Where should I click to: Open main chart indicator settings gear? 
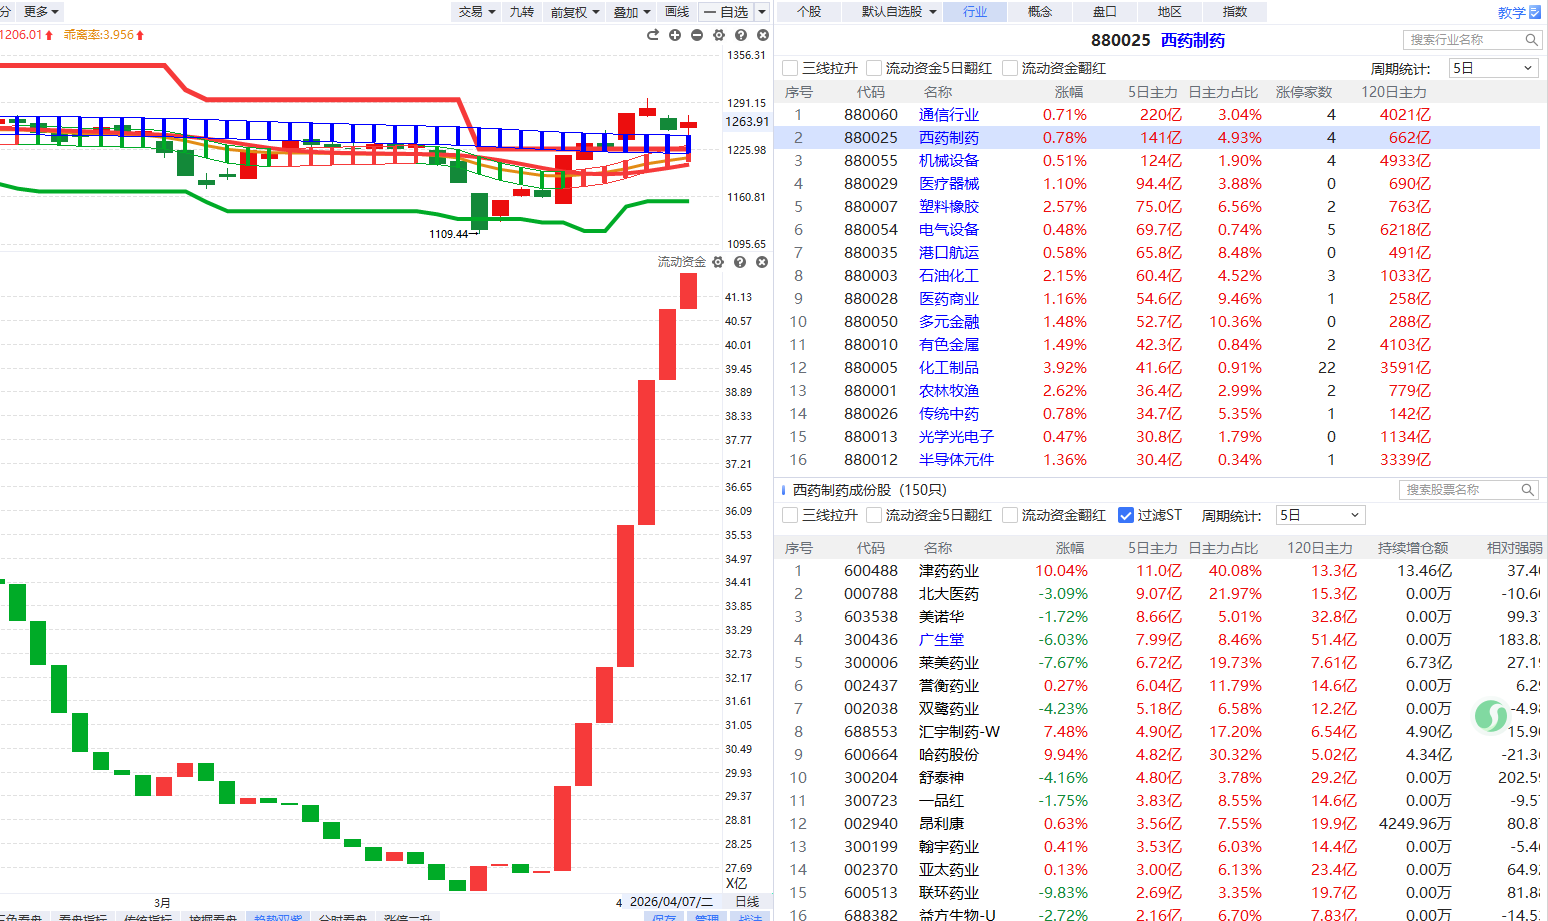pos(719,35)
